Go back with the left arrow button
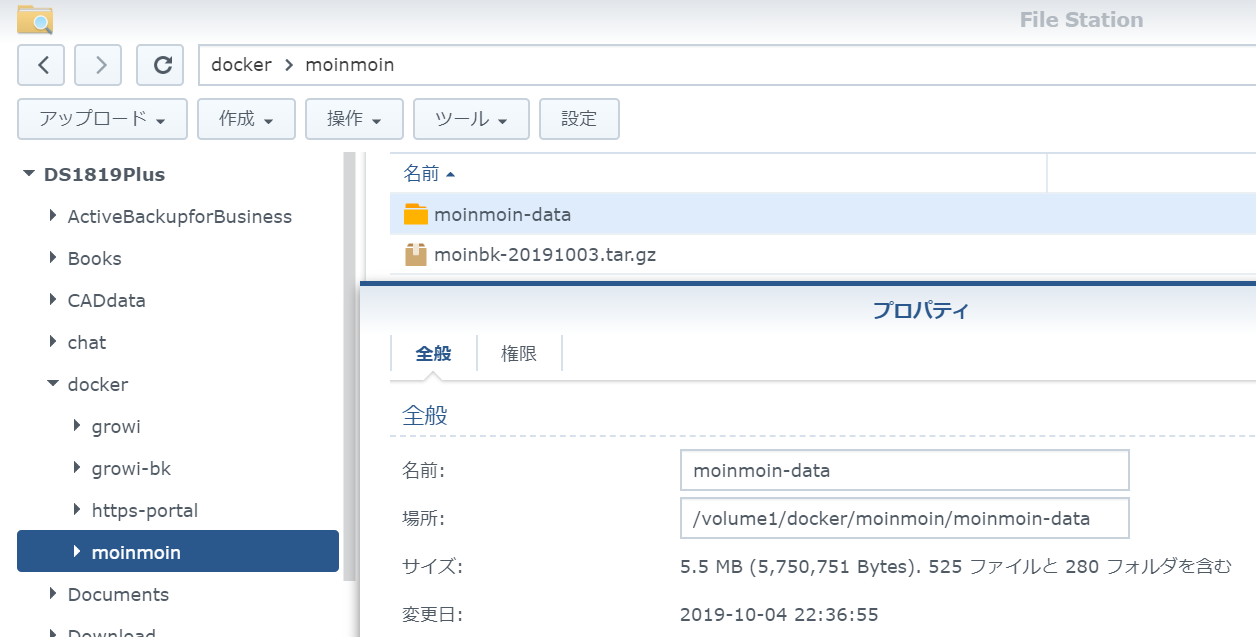This screenshot has width=1256, height=637. (42, 66)
